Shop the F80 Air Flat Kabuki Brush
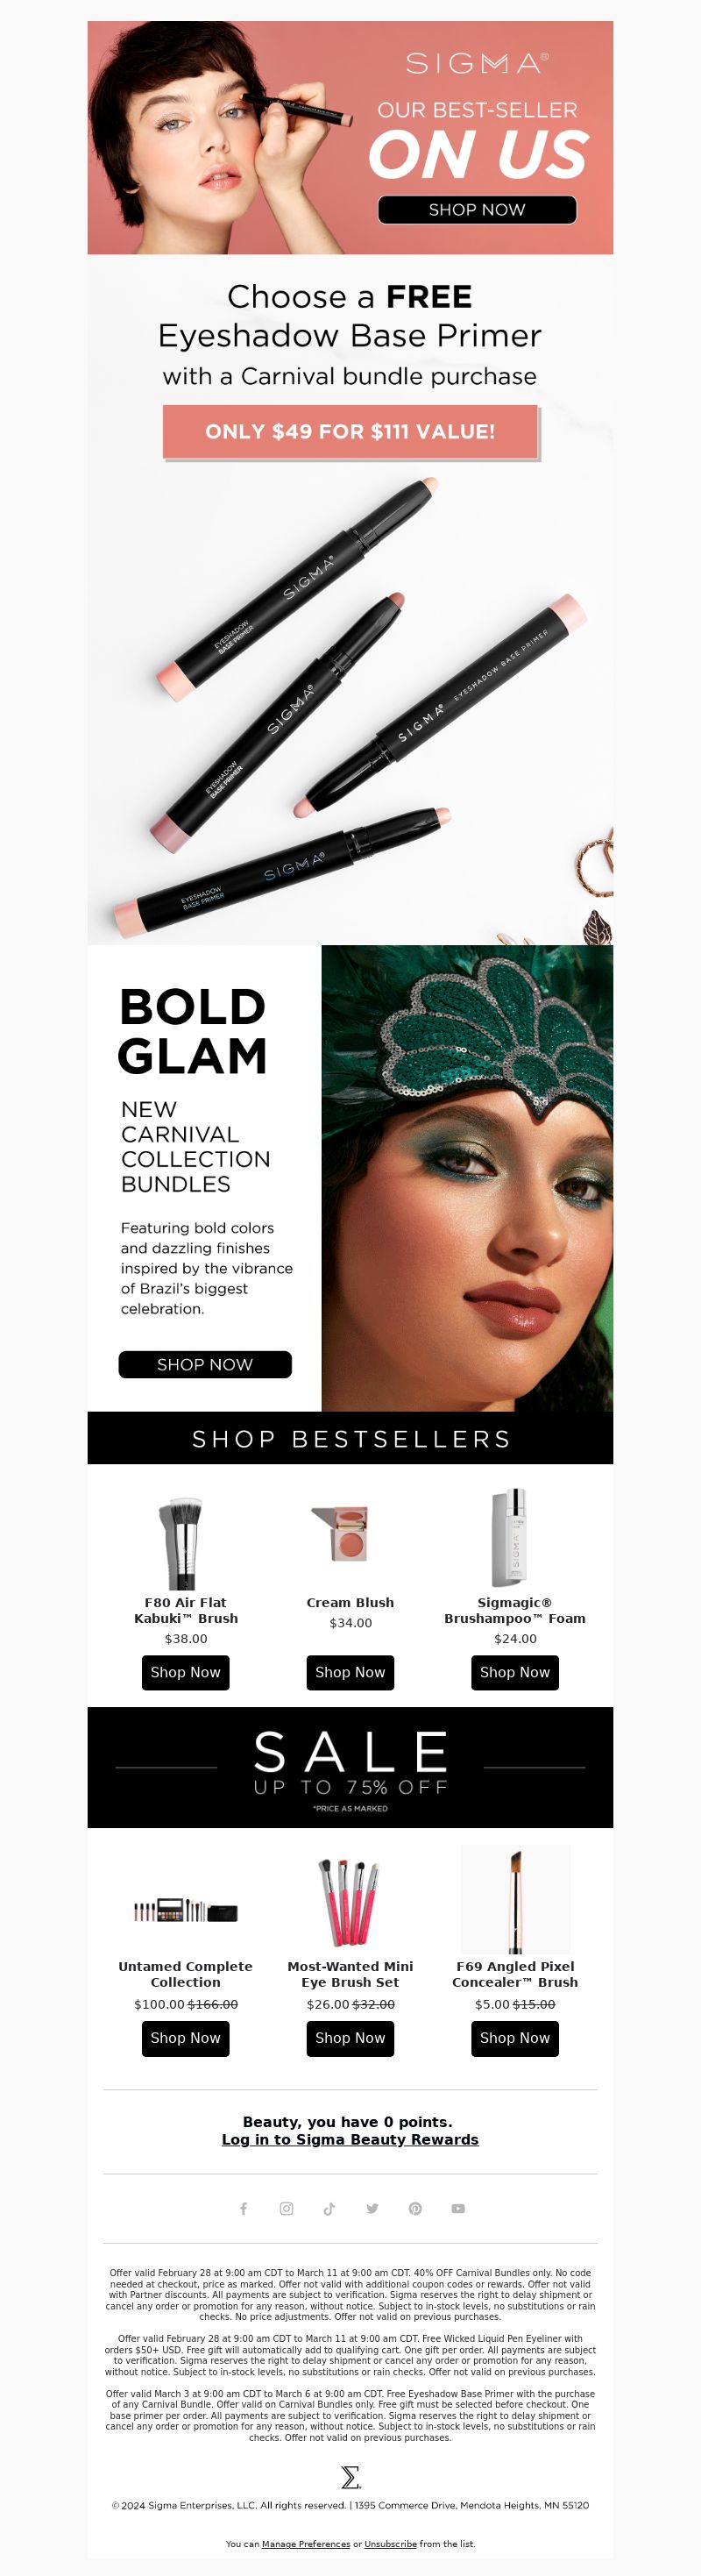This screenshot has height=2576, width=701. [x=186, y=1672]
